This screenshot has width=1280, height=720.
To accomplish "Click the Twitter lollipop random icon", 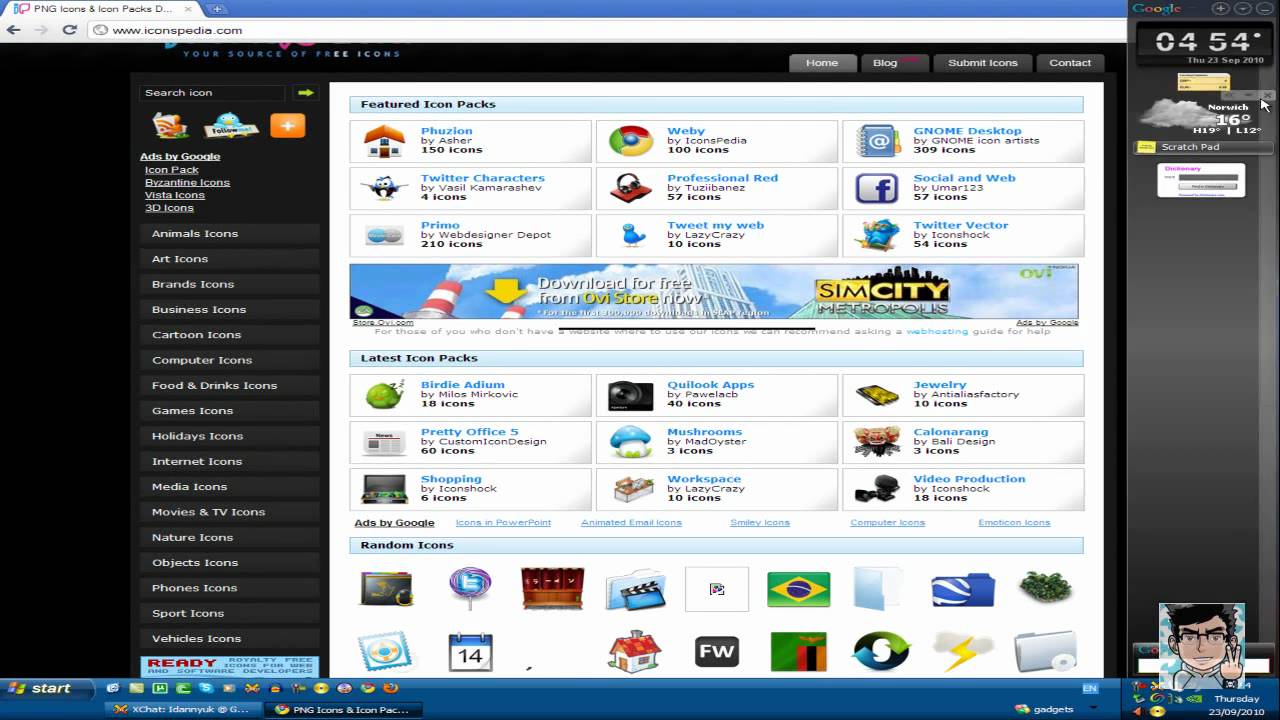I will (x=470, y=589).
